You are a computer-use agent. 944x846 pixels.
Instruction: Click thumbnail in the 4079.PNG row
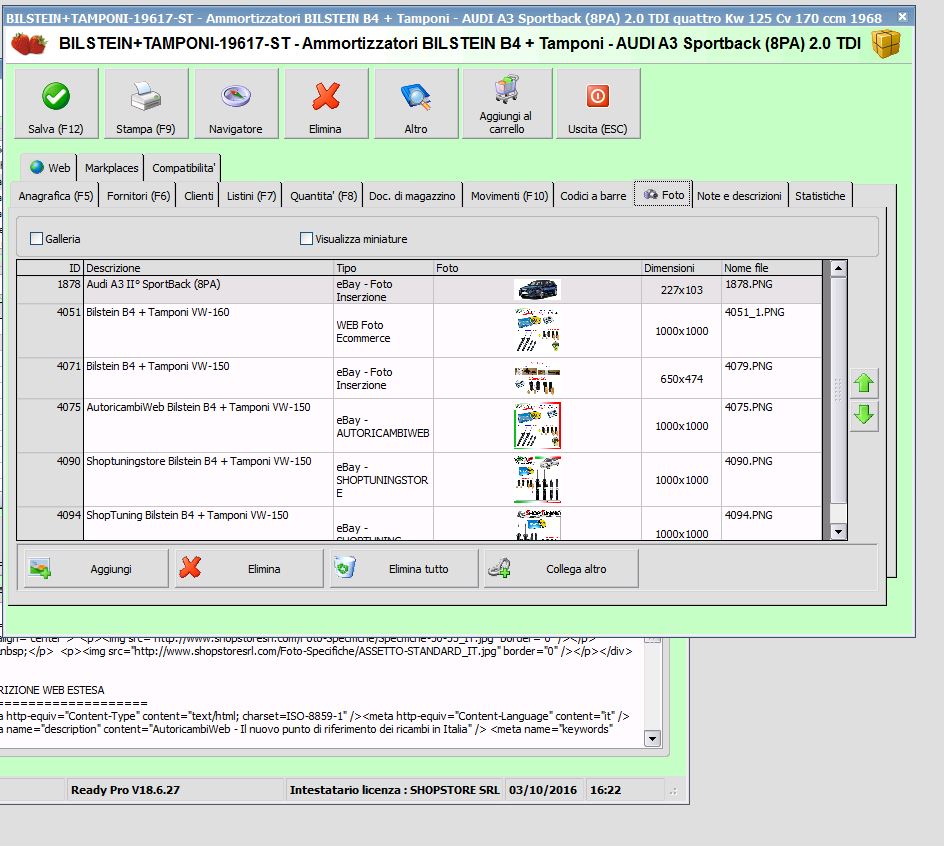click(538, 378)
